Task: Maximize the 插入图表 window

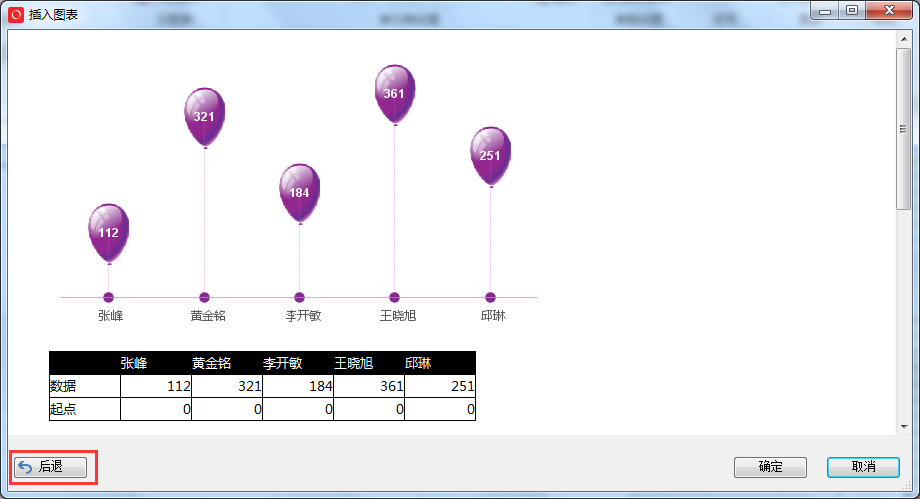Action: 851,11
